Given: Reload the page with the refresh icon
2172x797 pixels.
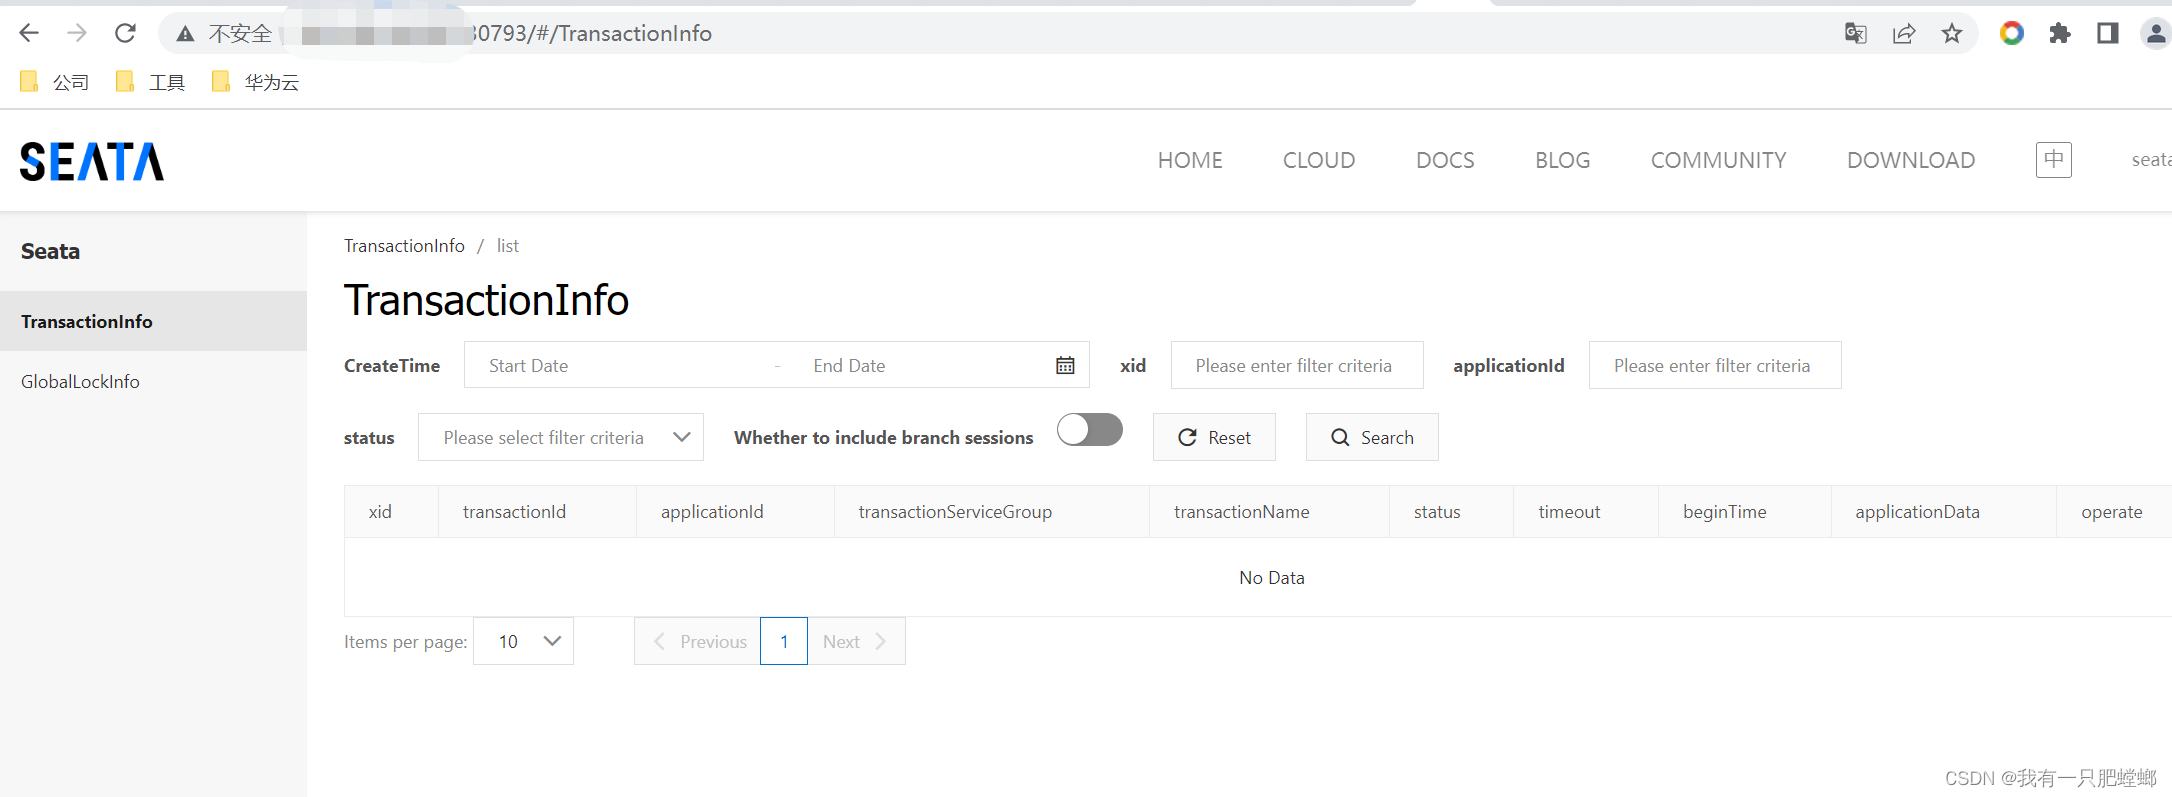Looking at the screenshot, I should pos(125,33).
